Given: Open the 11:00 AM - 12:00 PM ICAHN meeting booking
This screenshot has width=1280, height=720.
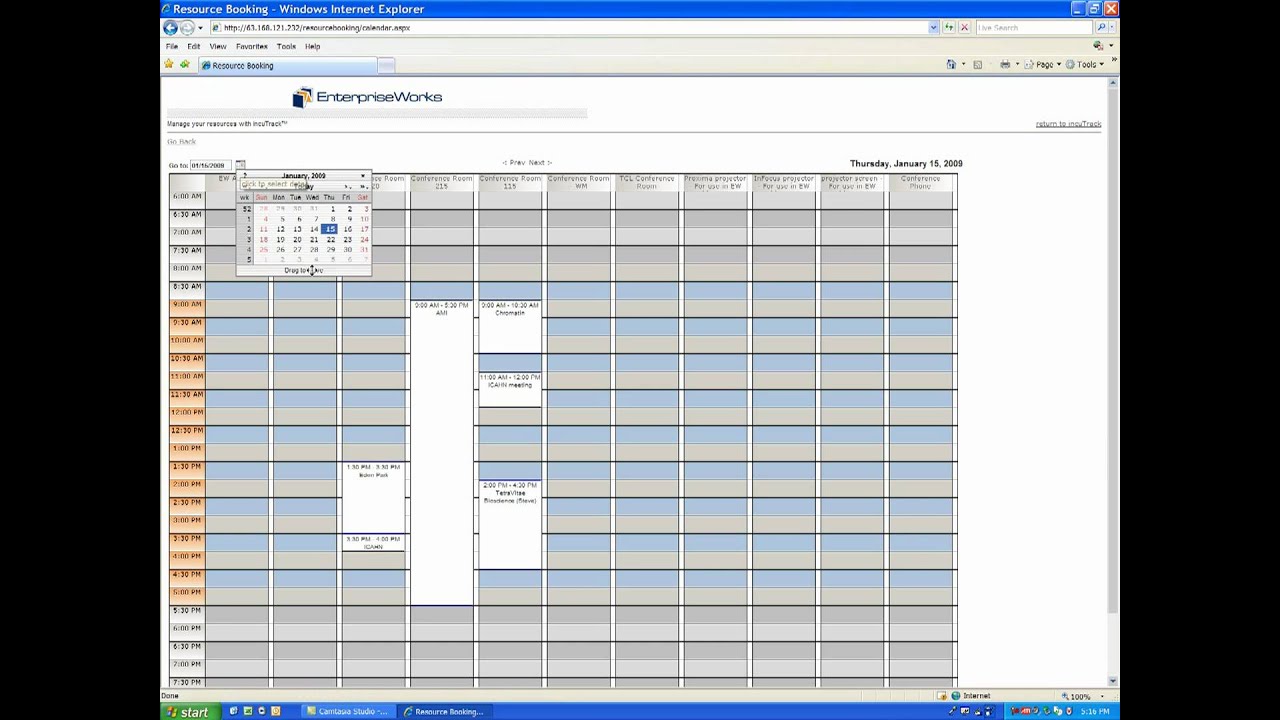Looking at the screenshot, I should 510,389.
